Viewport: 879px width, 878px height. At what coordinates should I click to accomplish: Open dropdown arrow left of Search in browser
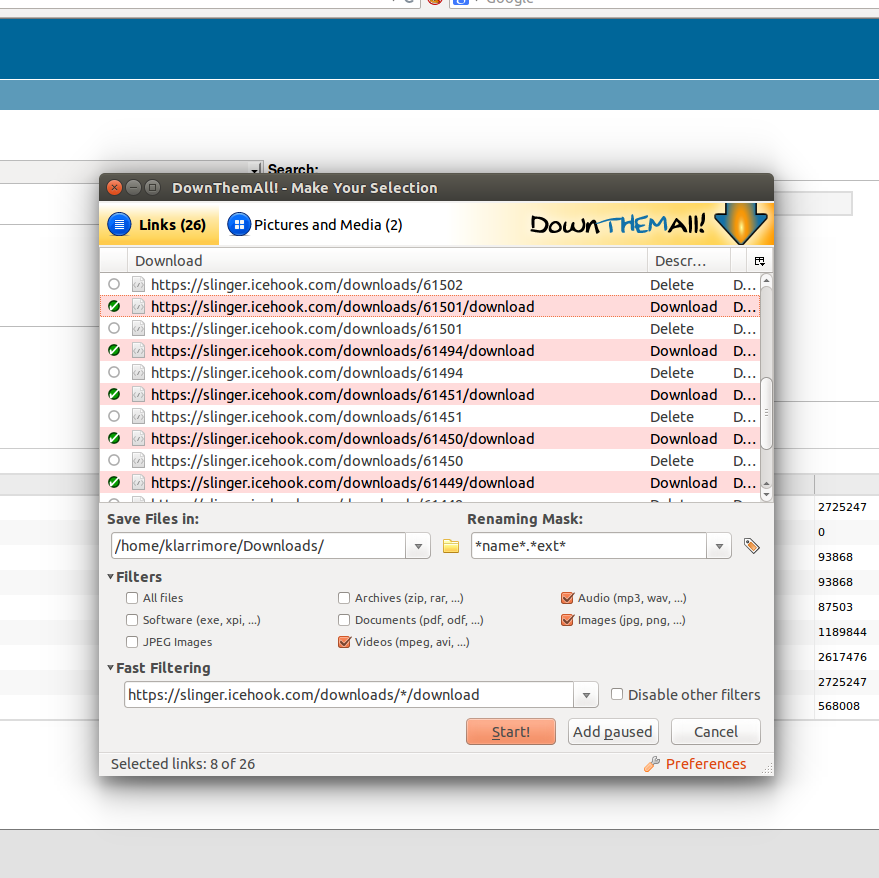255,169
